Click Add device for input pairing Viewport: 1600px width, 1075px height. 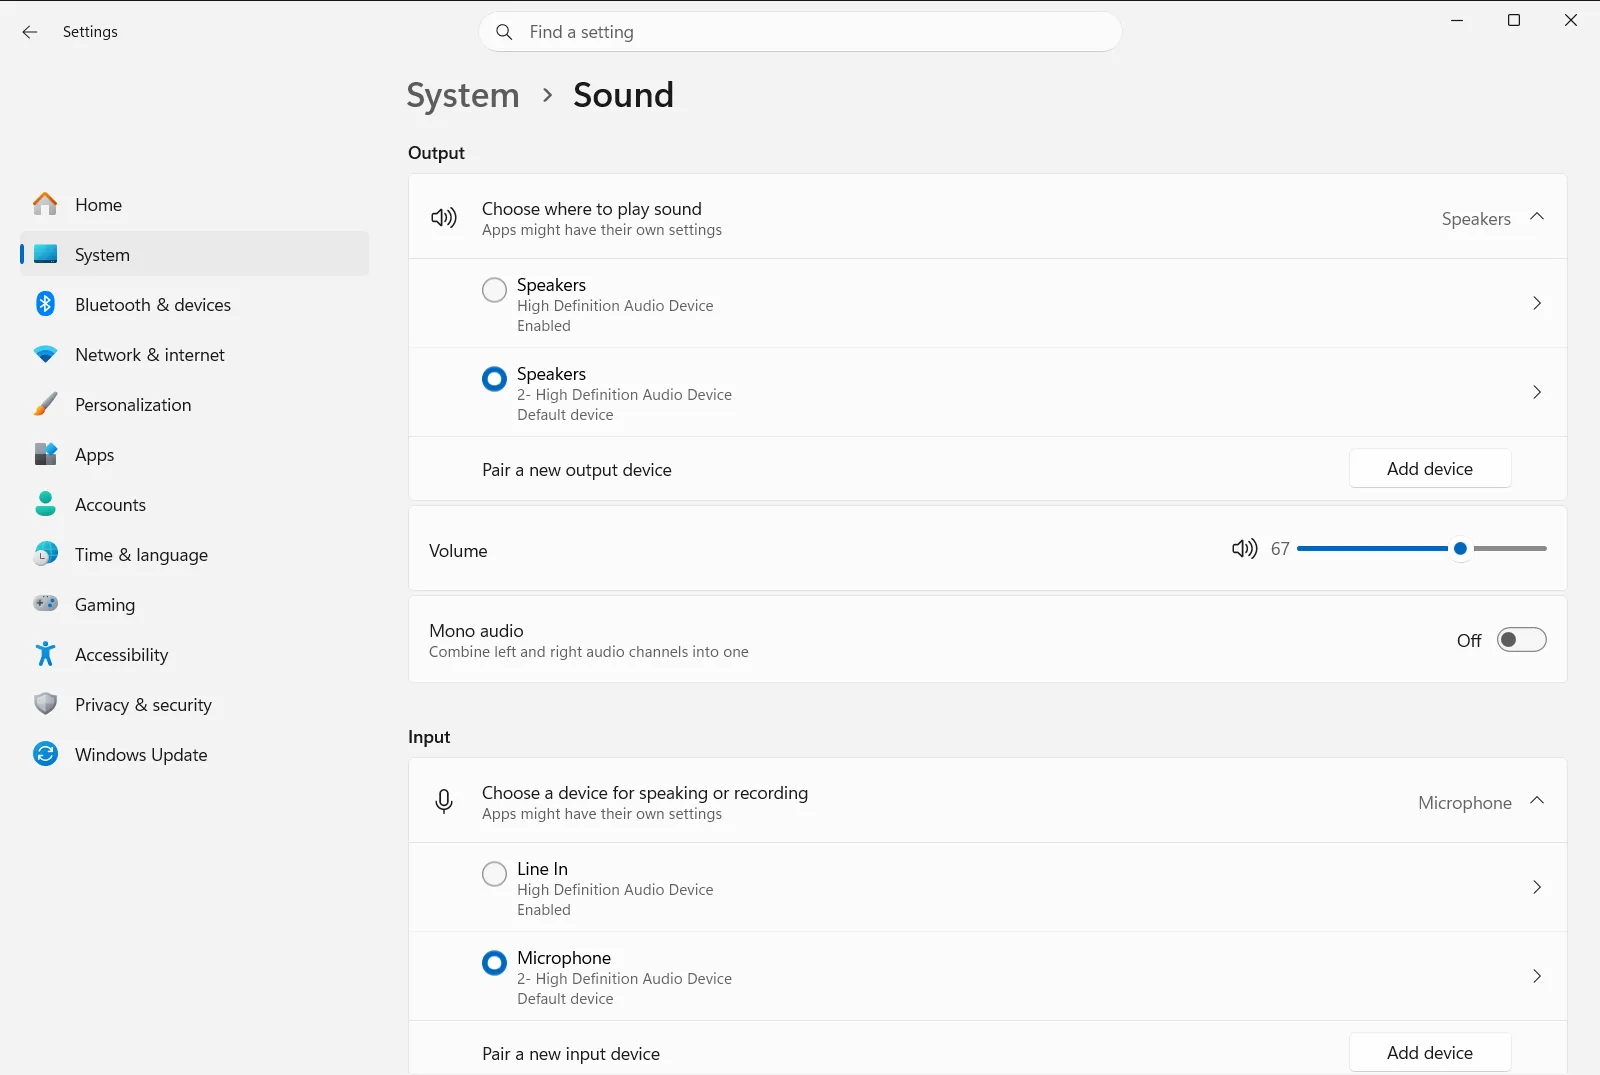coord(1430,1052)
